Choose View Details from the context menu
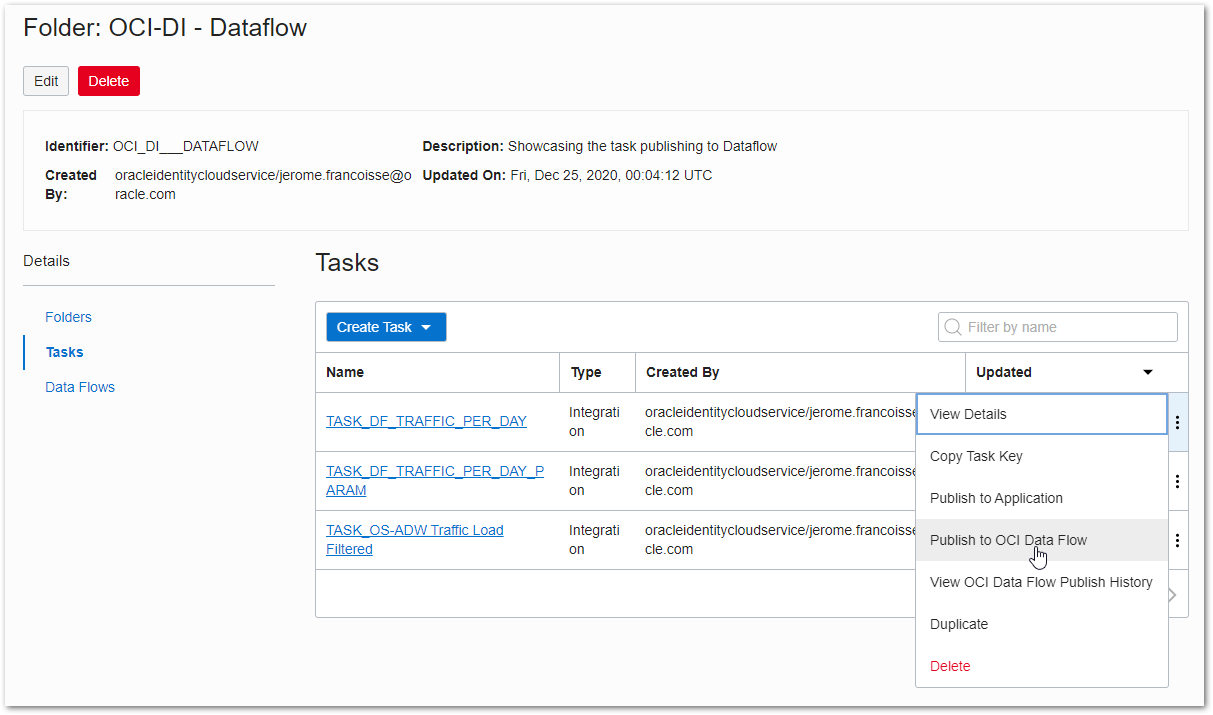This screenshot has width=1213, height=715. pyautogui.click(x=968, y=414)
